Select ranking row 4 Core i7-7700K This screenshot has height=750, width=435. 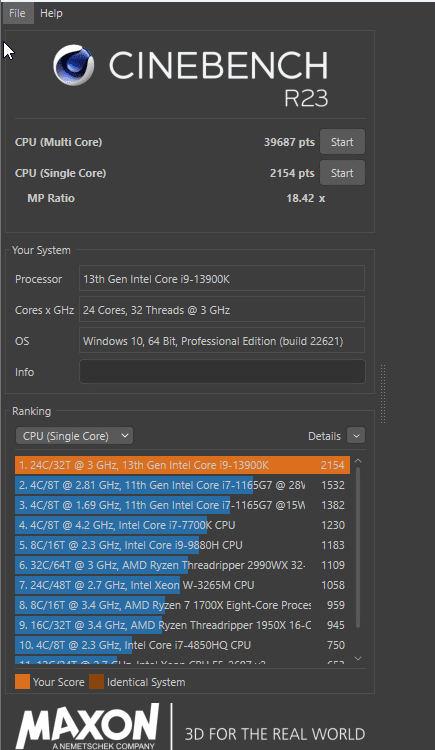pos(182,525)
